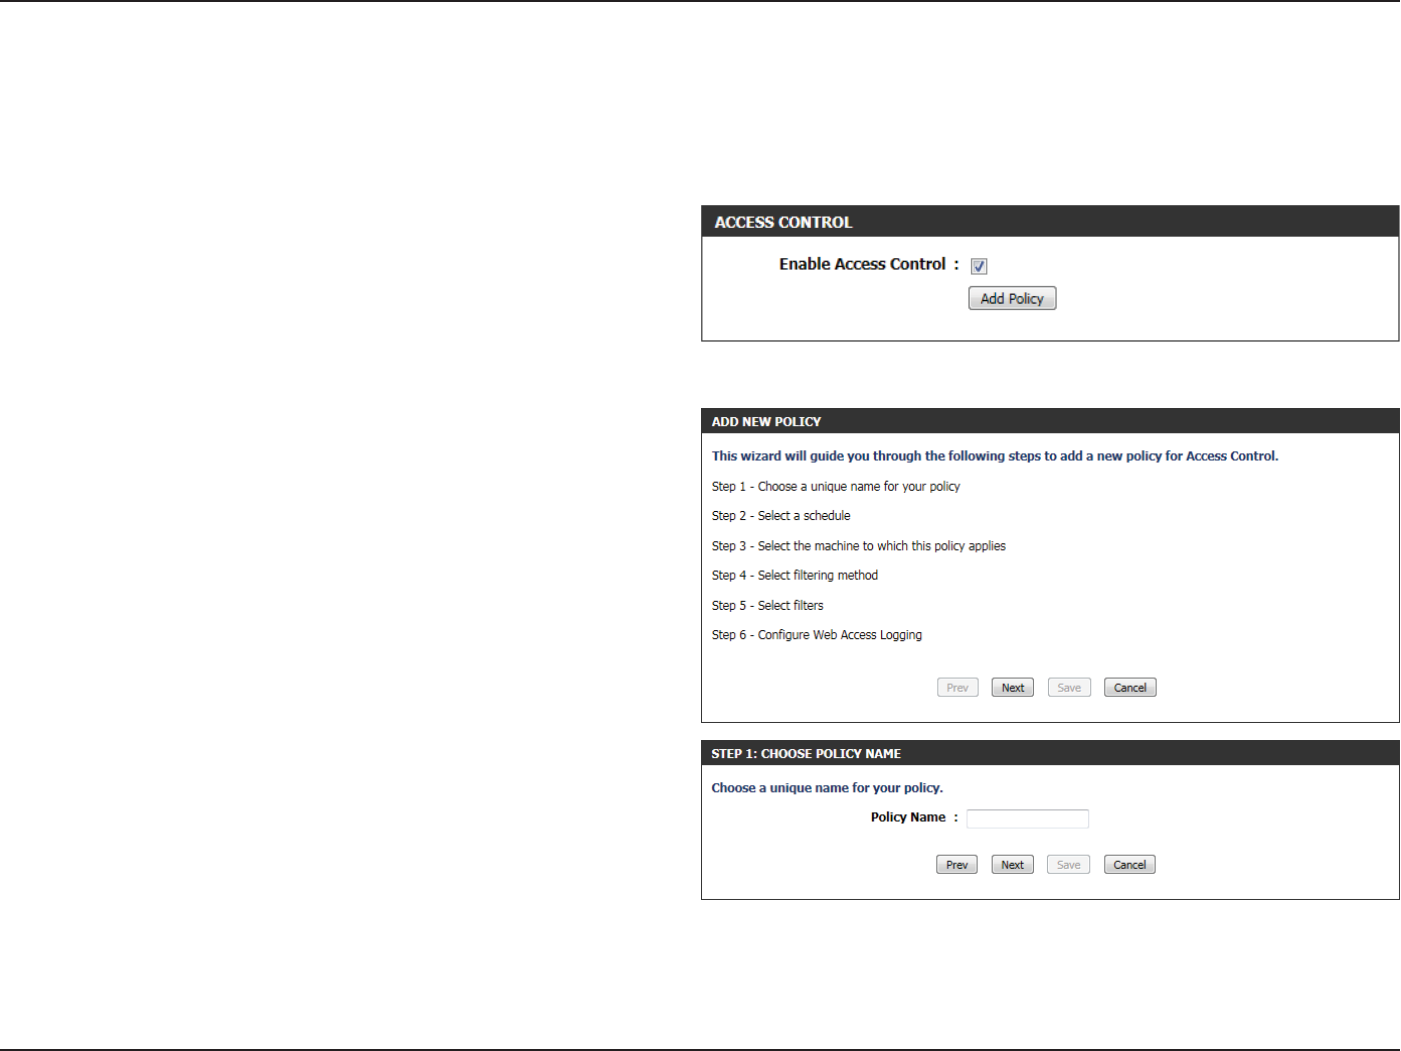The image size is (1401, 1051).
Task: Click the Add New Policy header bar
Action: [x=1050, y=421]
